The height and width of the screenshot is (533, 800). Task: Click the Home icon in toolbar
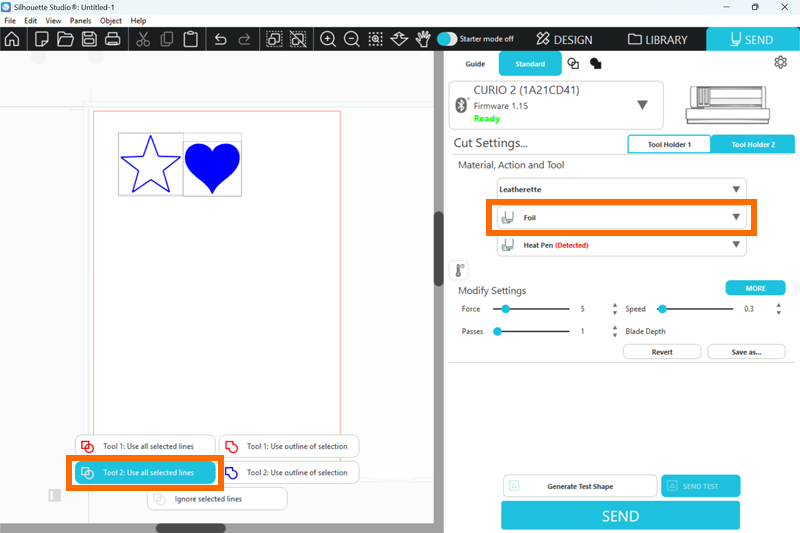pos(12,40)
